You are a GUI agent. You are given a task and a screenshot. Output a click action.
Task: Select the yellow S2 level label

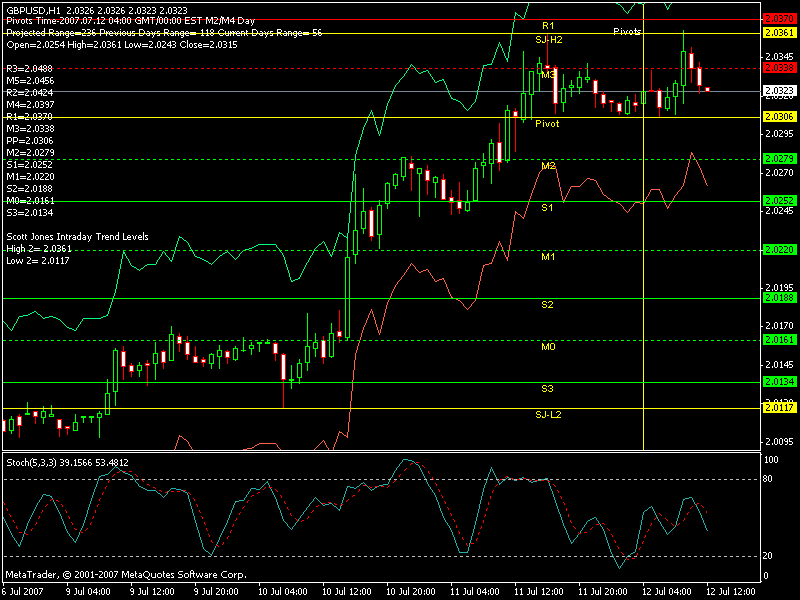pyautogui.click(x=547, y=304)
